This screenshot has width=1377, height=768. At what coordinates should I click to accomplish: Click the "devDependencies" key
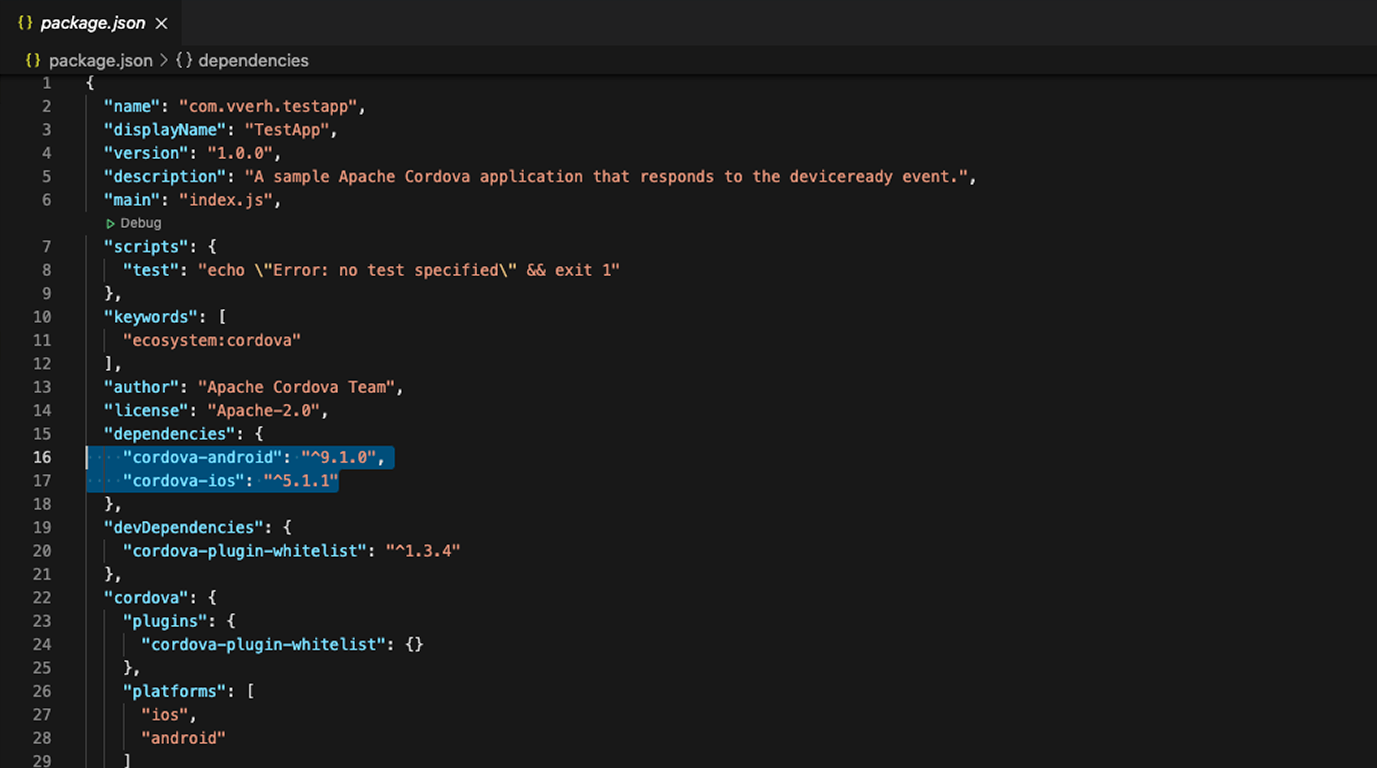coord(183,527)
